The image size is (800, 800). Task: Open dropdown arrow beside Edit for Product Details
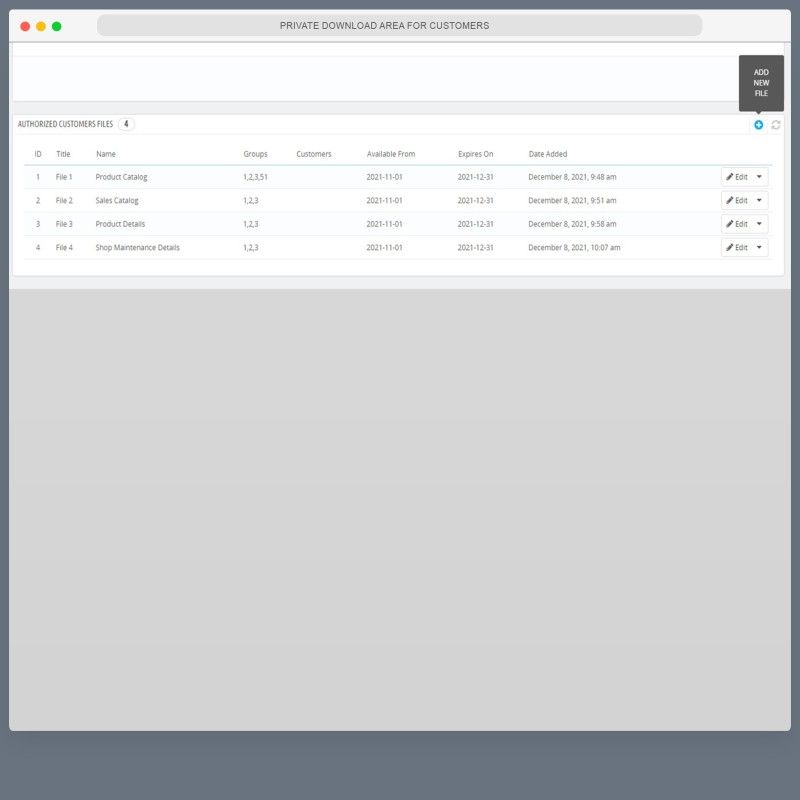coord(759,224)
